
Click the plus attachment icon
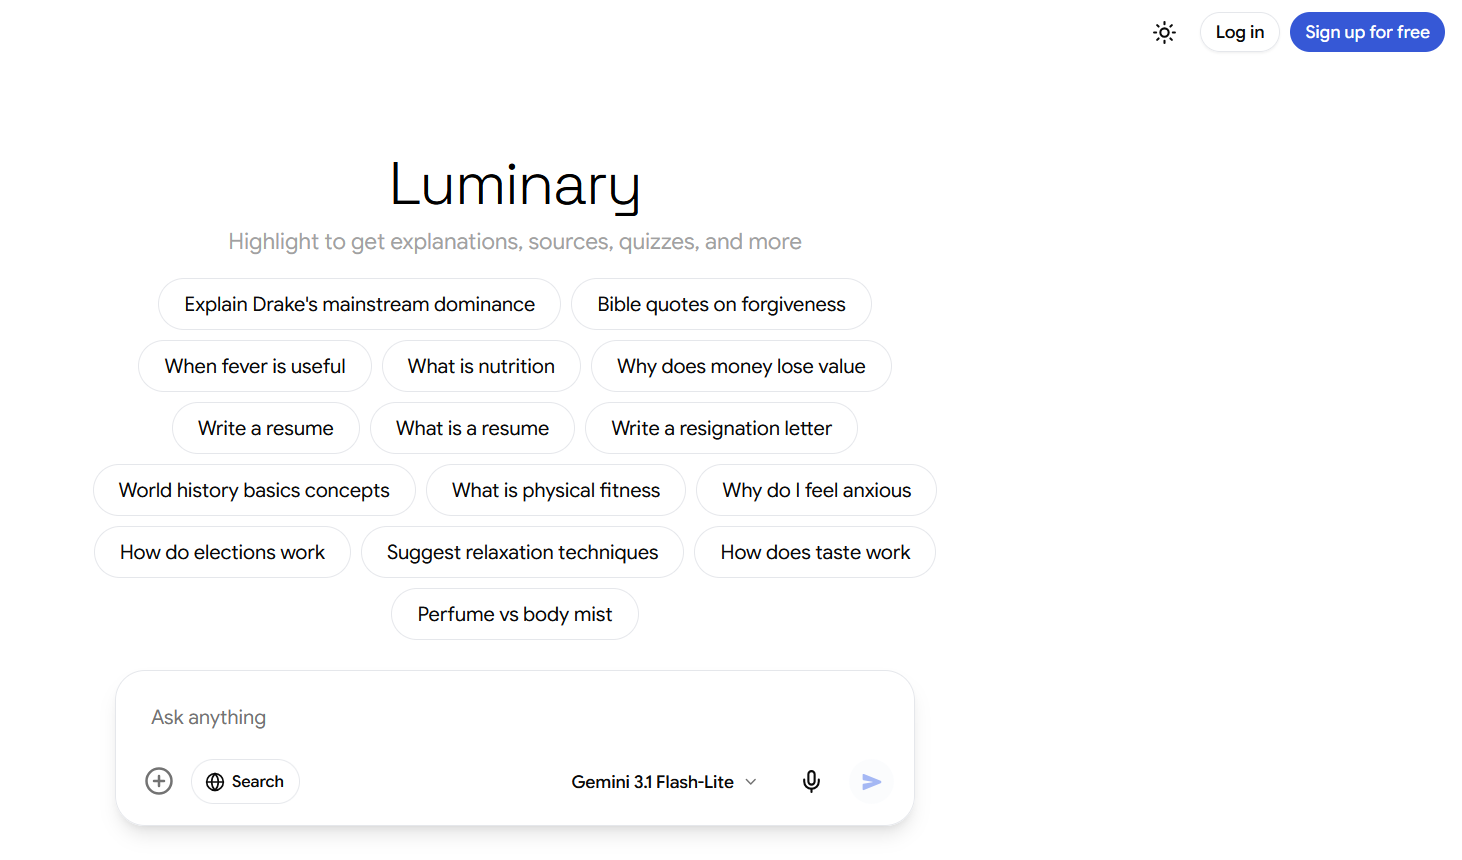point(159,781)
